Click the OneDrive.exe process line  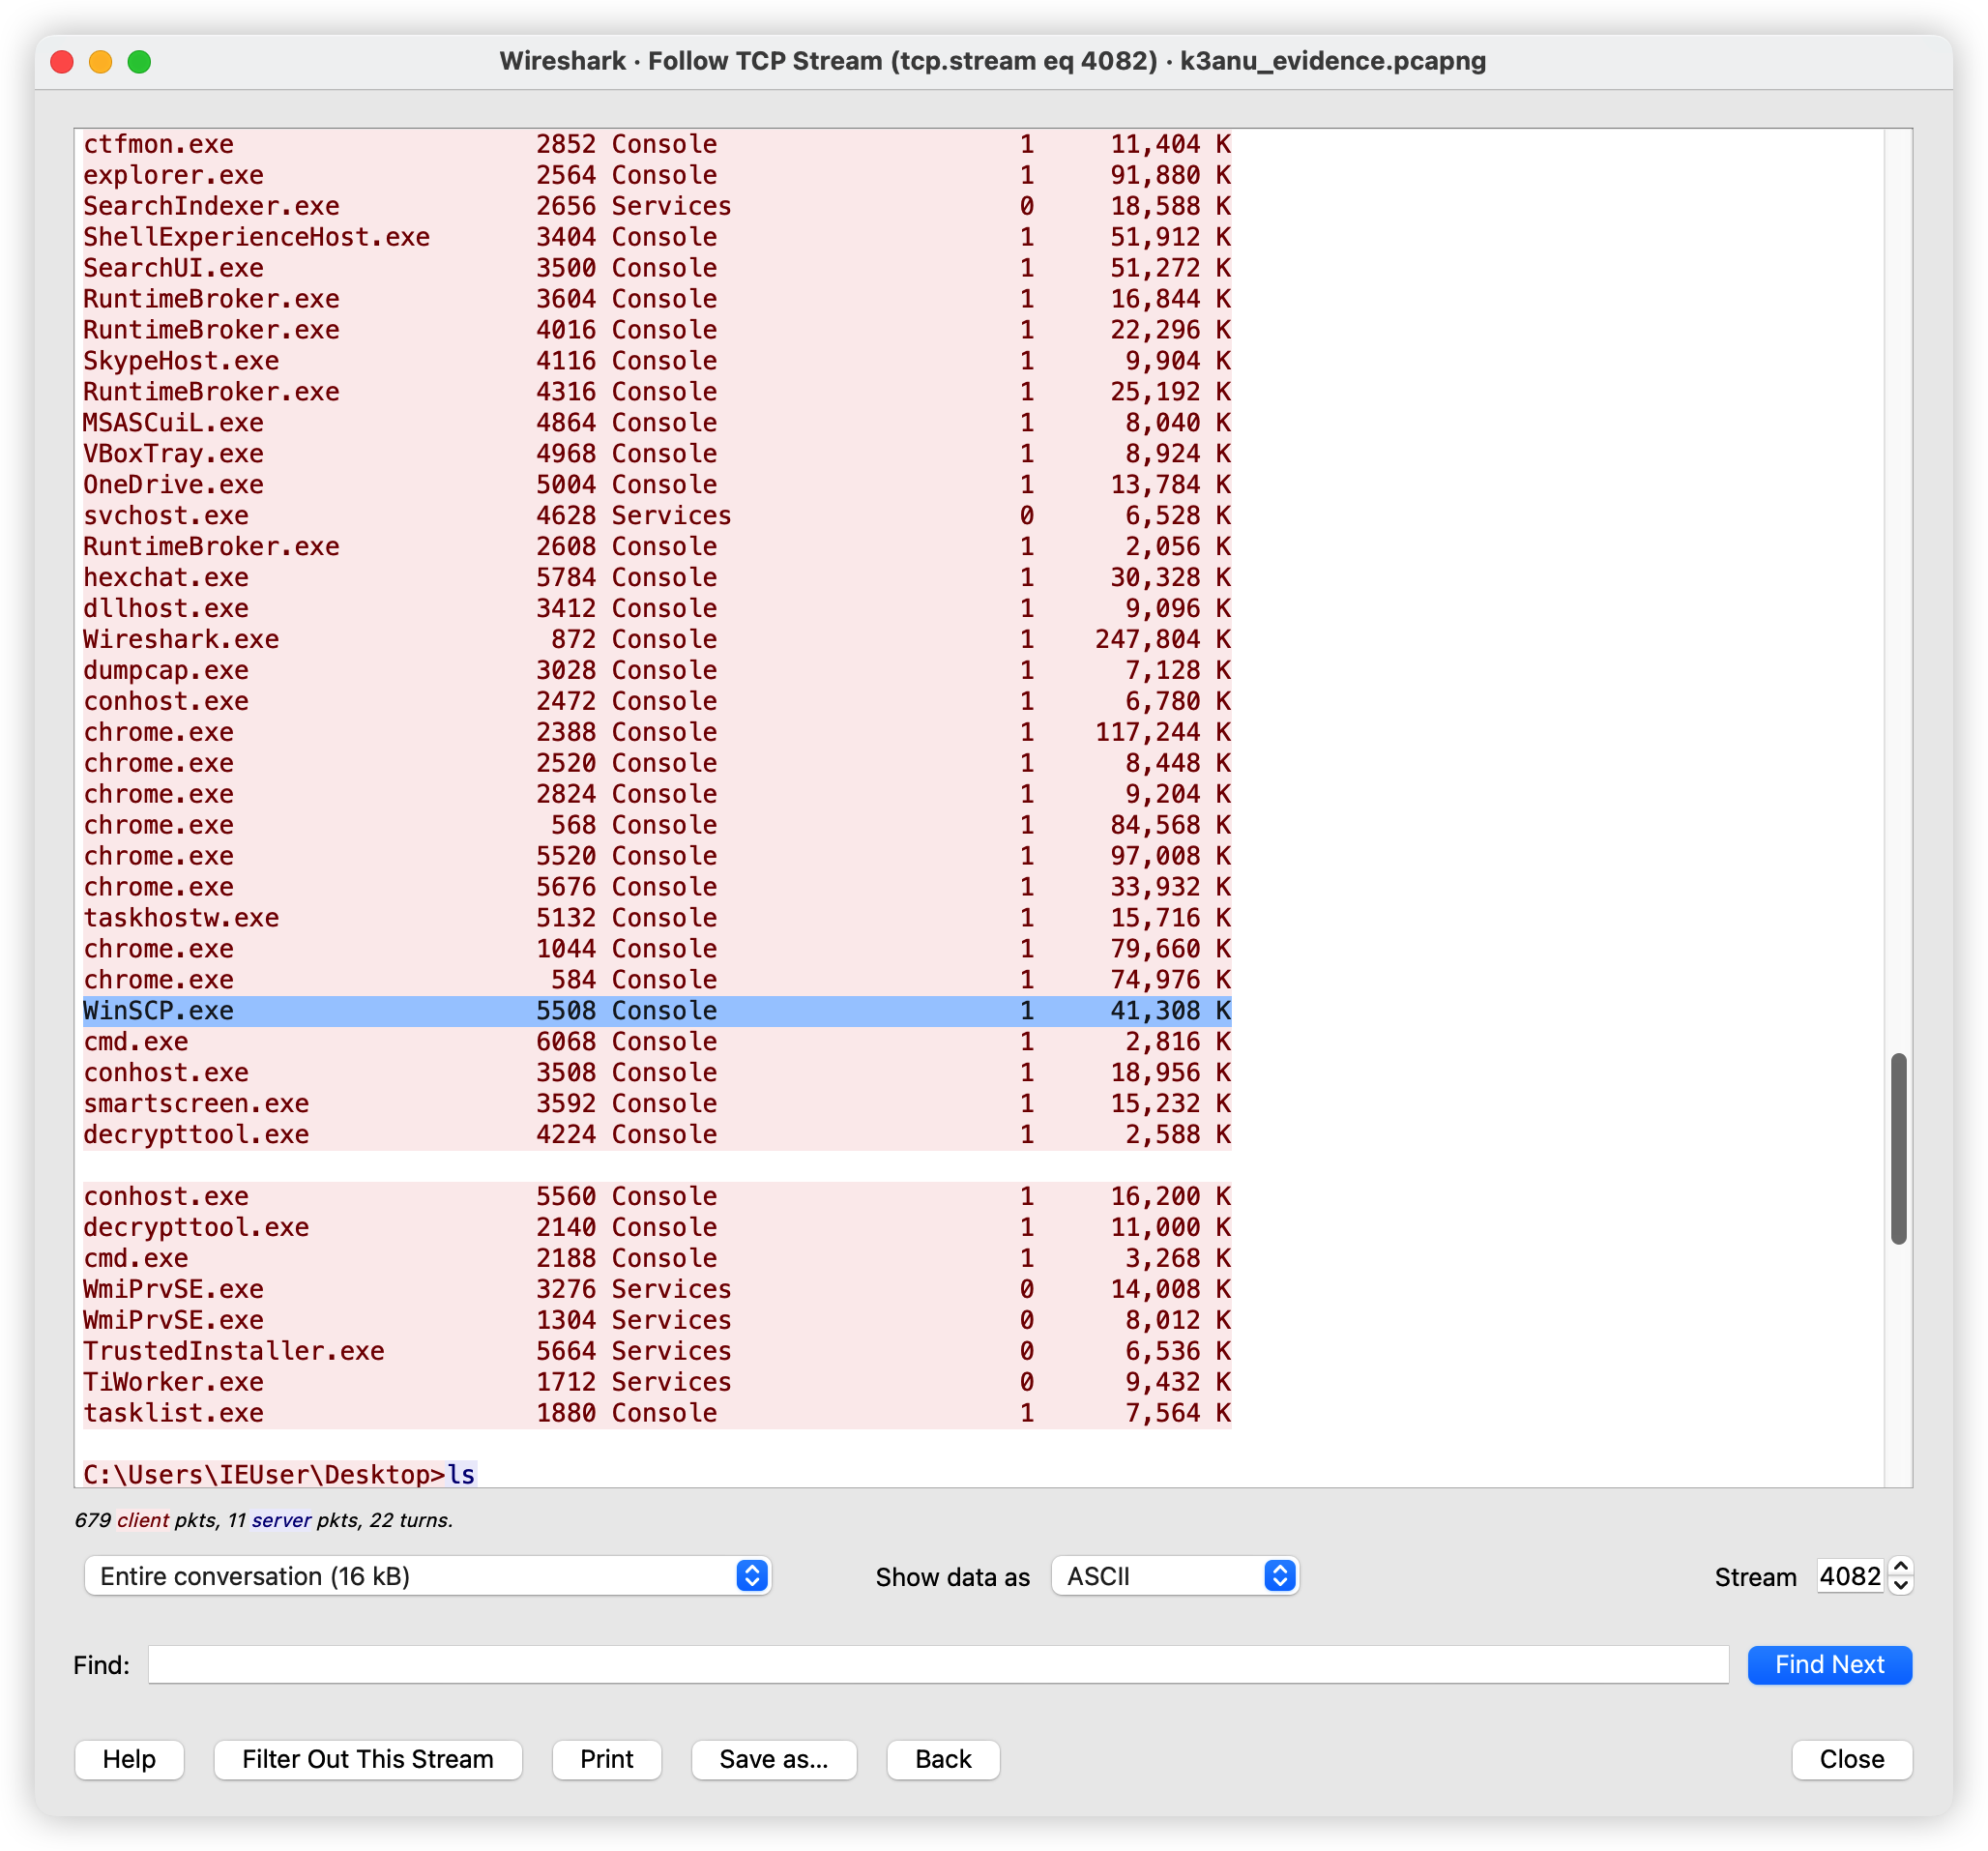pos(657,485)
